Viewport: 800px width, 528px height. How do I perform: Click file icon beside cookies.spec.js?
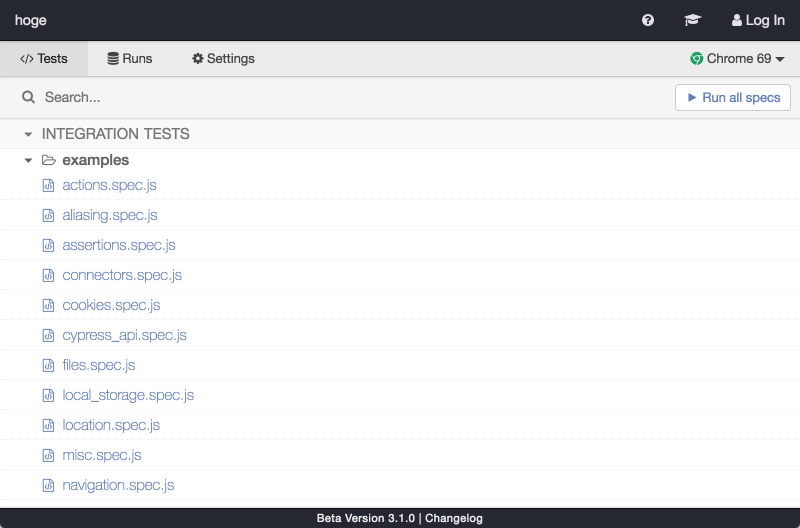pos(47,305)
